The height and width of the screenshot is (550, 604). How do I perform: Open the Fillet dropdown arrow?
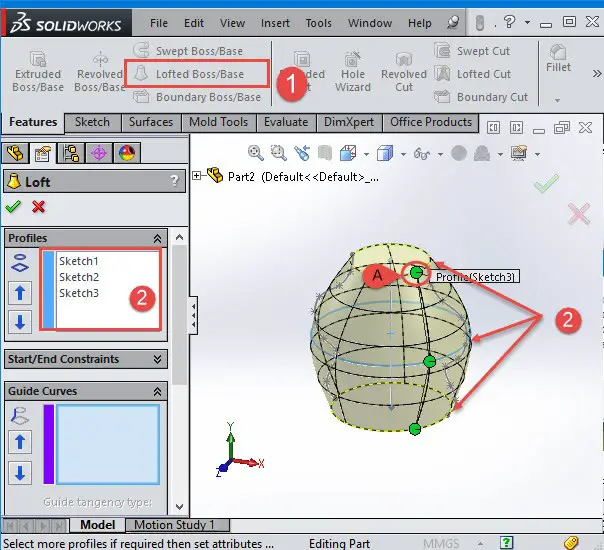tap(557, 100)
